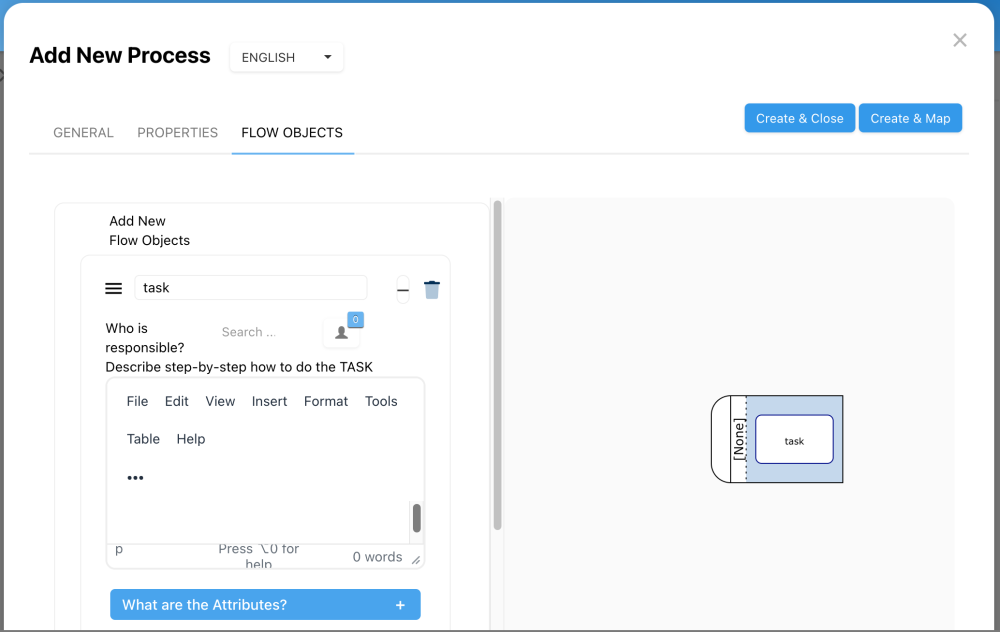Image resolution: width=1000 pixels, height=632 pixels.
Task: Click the editor resize handle icon
Action: (416, 559)
